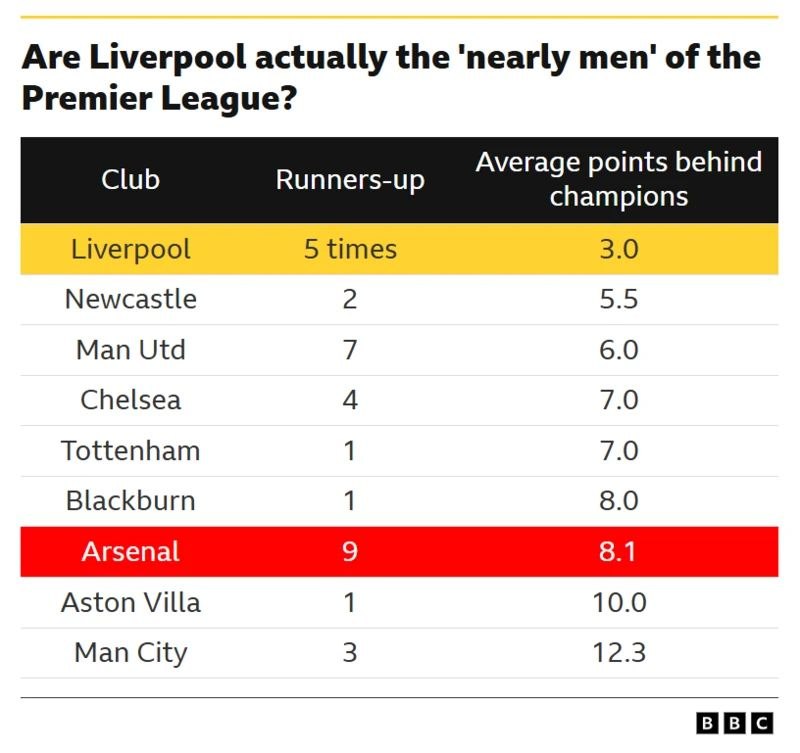Select the Newcastle row label
Viewport: 800px width, 753px height.
coord(130,299)
